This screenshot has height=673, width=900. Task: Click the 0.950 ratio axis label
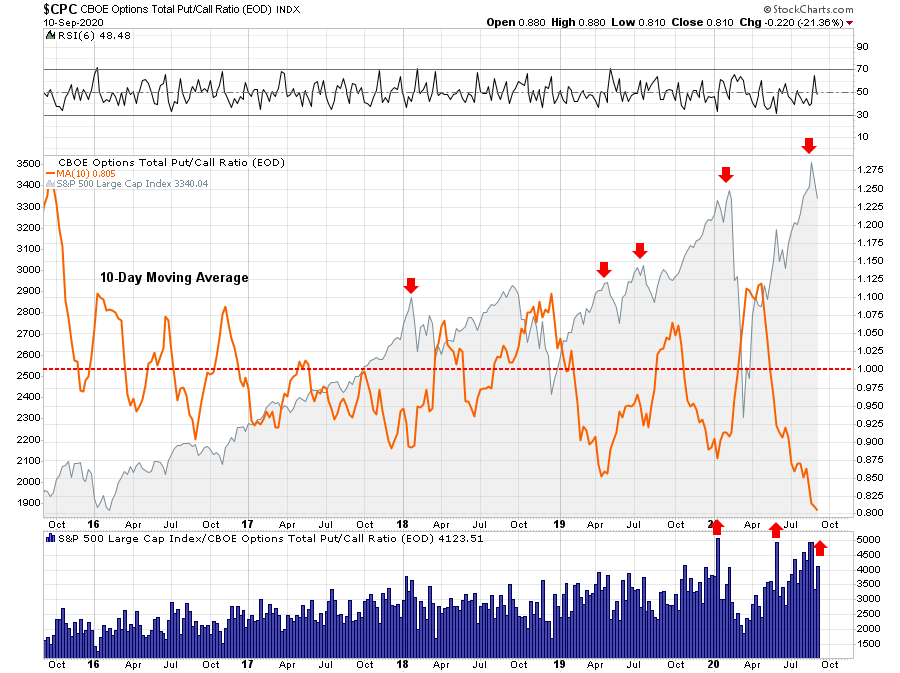pos(870,406)
